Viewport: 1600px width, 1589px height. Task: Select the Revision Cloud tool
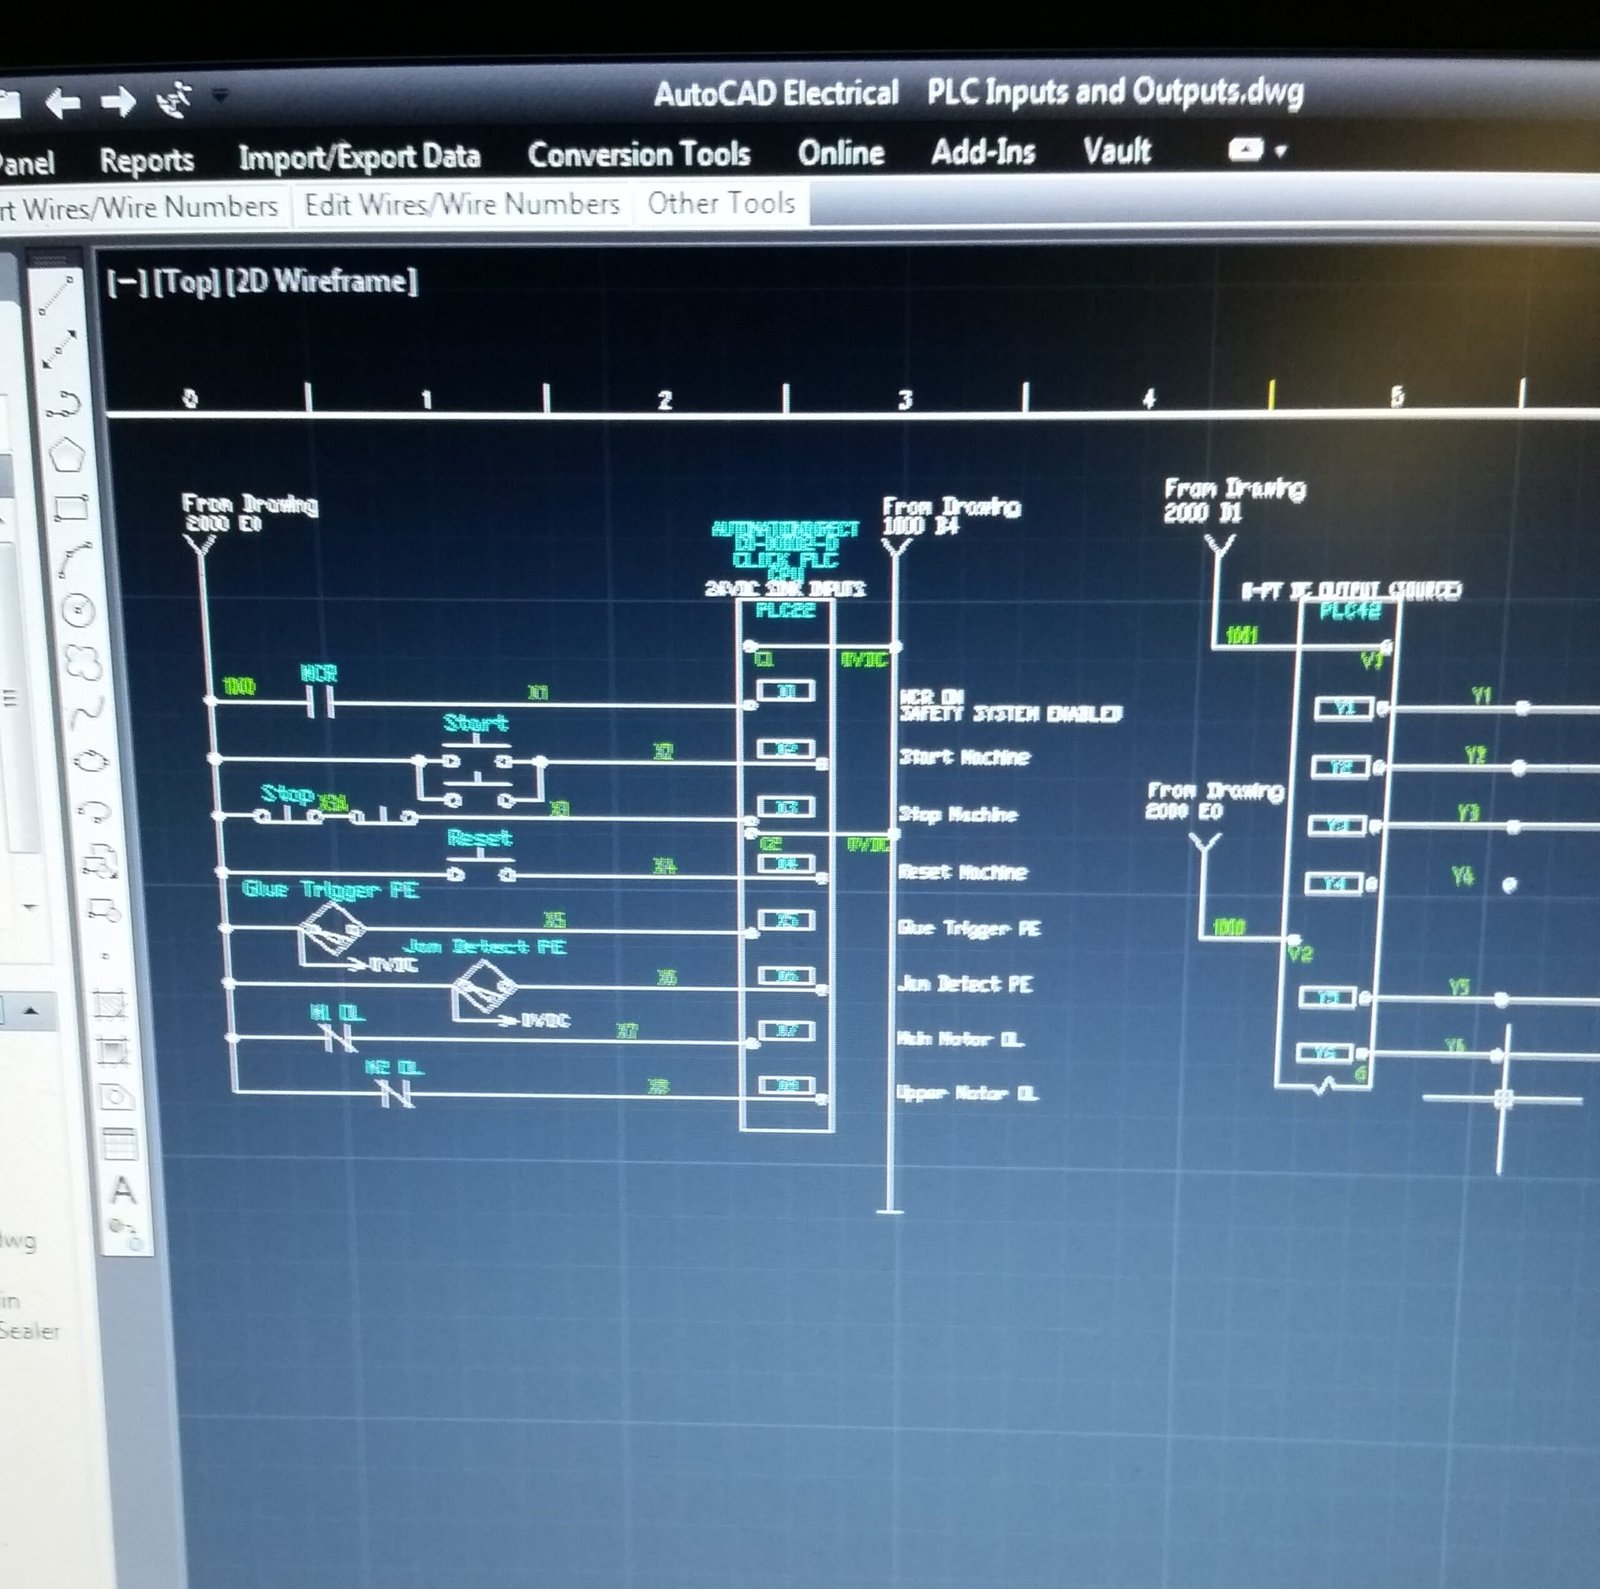coord(82,661)
